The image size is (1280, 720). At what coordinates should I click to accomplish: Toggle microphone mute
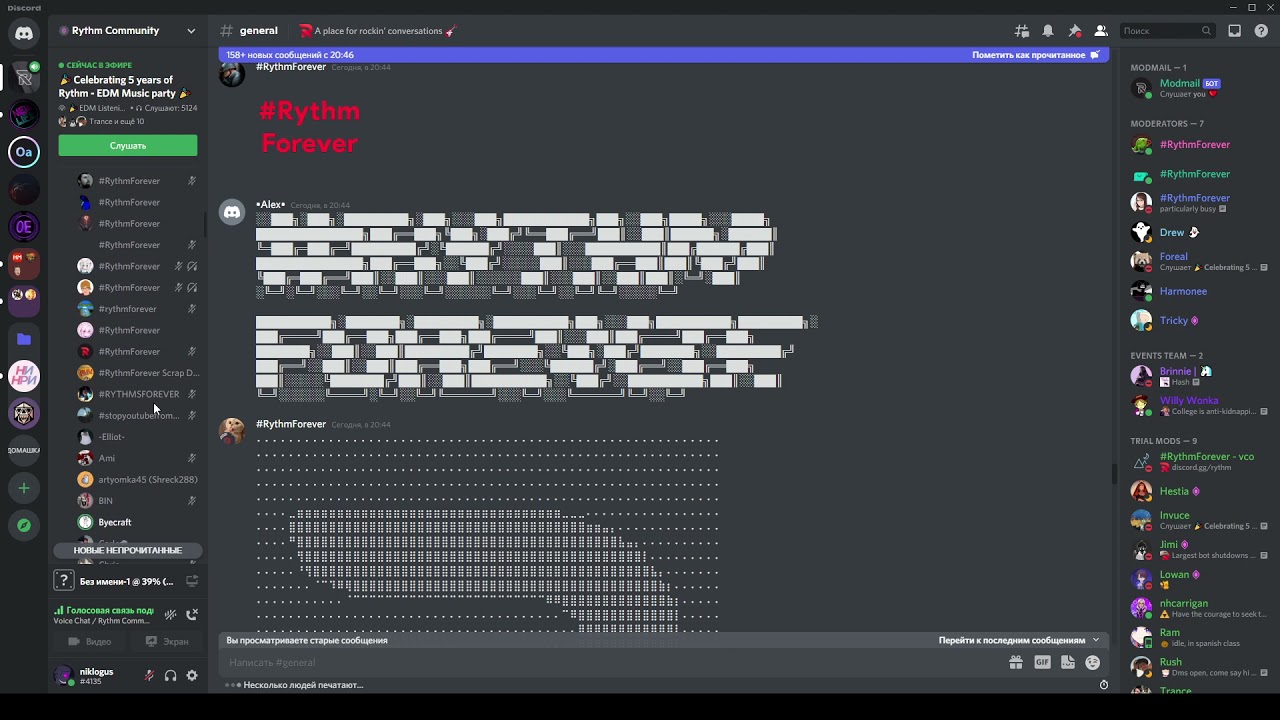point(149,676)
